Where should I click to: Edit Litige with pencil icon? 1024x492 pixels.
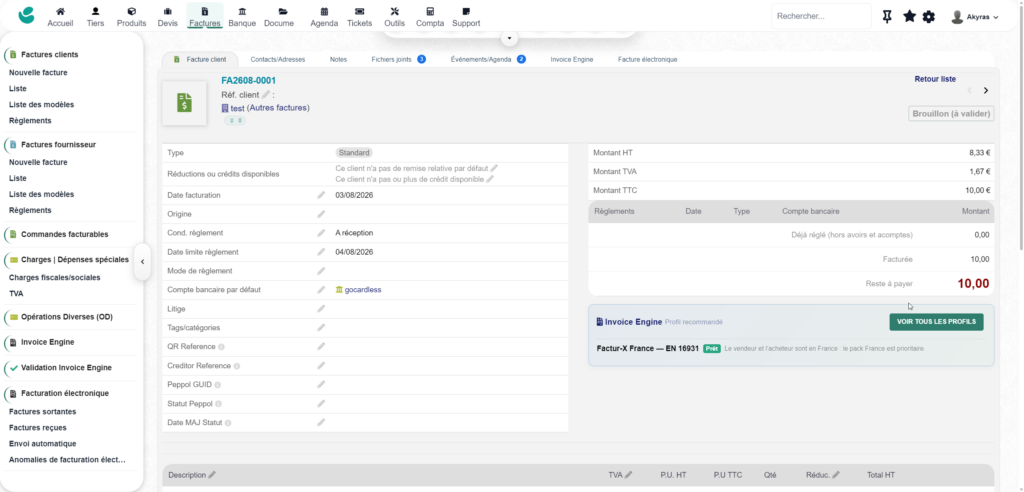coord(321,309)
